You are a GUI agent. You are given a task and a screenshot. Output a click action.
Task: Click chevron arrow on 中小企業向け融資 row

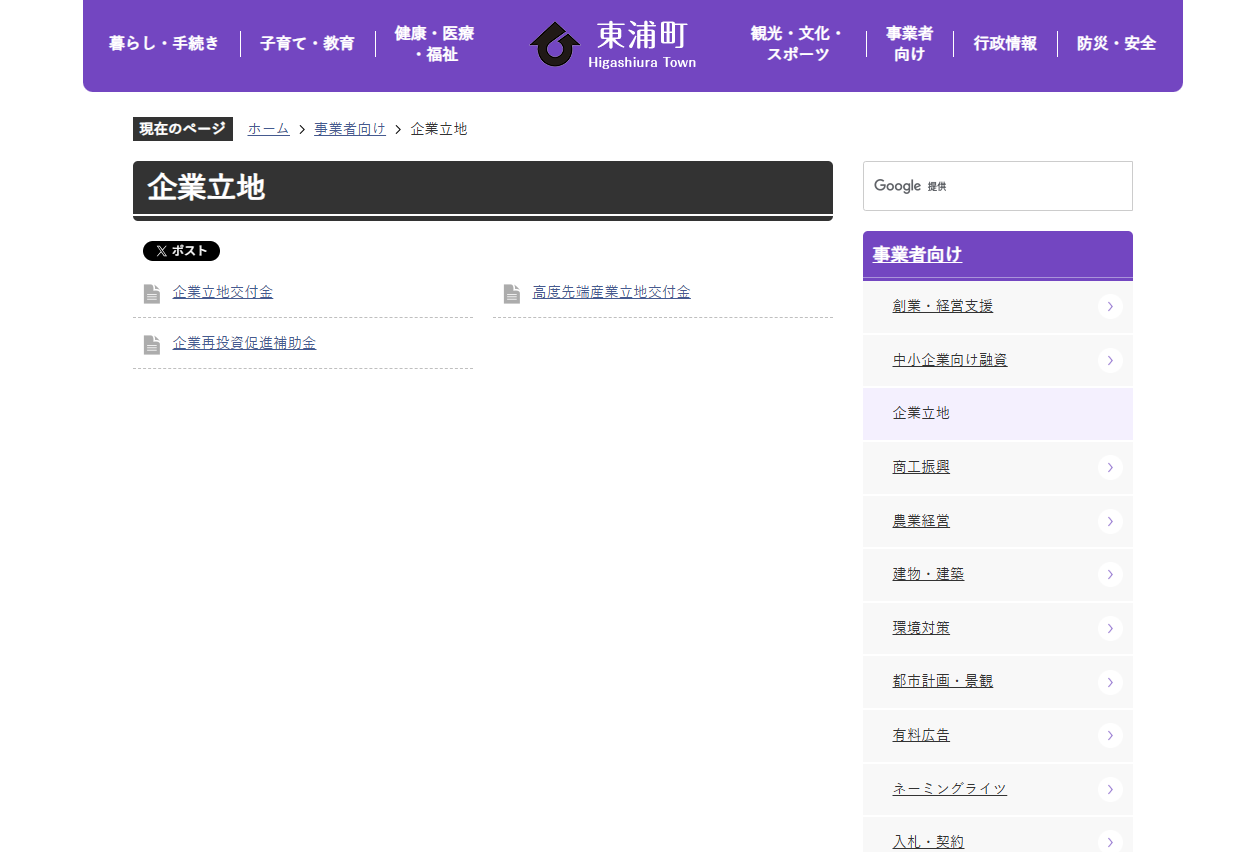click(x=1110, y=361)
